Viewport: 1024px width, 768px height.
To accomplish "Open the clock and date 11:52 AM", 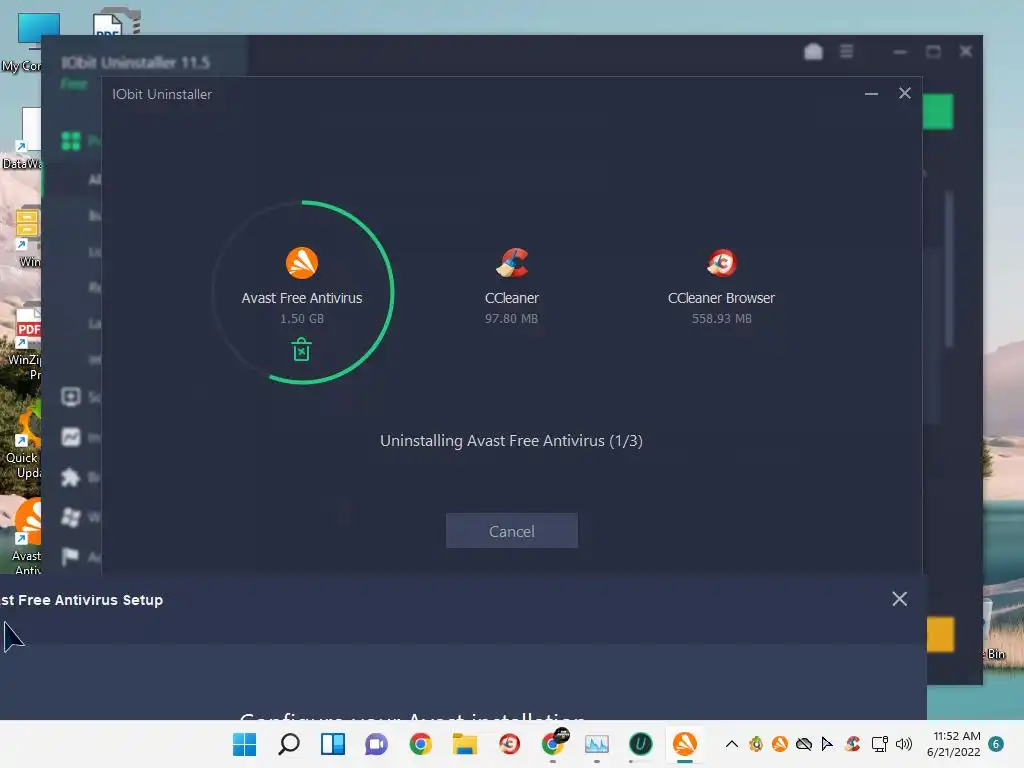I will [954, 744].
